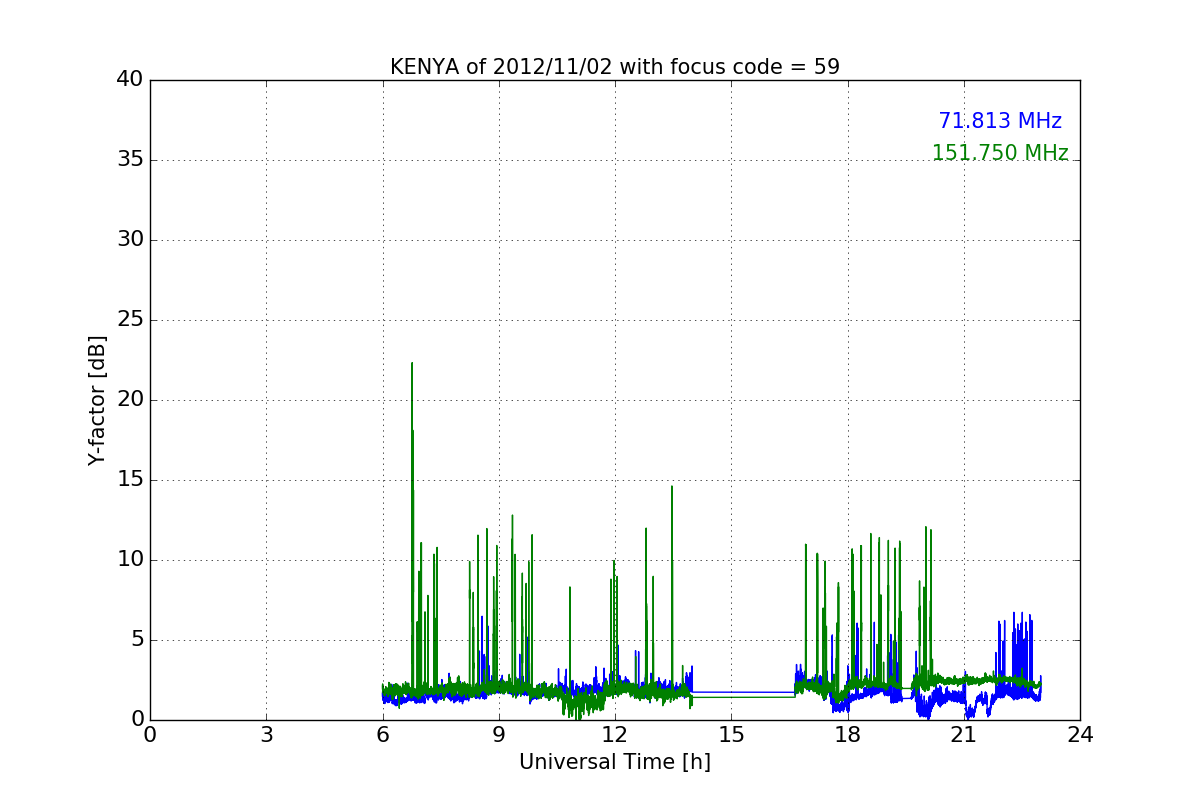Click the y-axis tick label 40
Image resolution: width=1200 pixels, height=800 pixels.
(130, 80)
